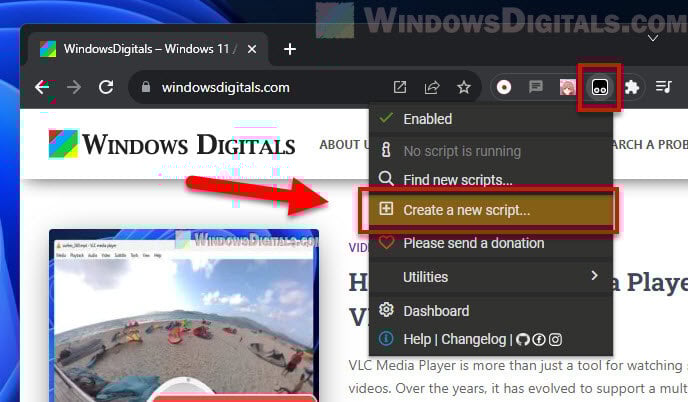Open Tampermonkey's Facebook icon link
The image size is (688, 402).
[x=539, y=339]
